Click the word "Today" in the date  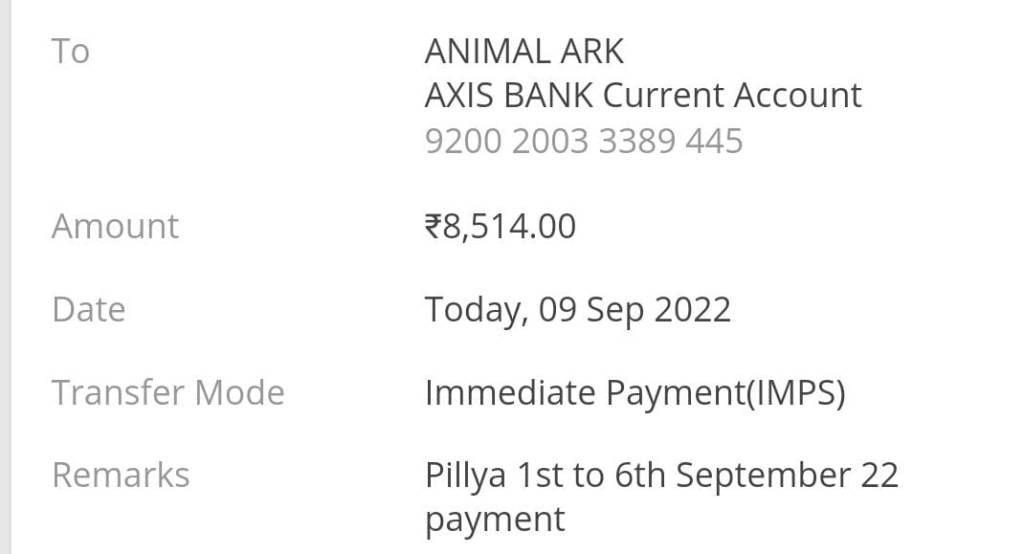[x=475, y=310]
